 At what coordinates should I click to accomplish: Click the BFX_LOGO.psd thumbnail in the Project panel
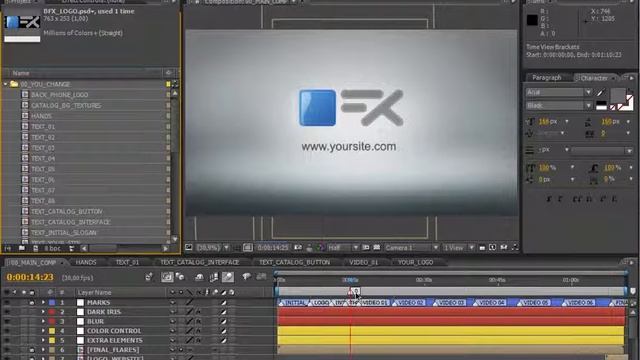pos(22,22)
